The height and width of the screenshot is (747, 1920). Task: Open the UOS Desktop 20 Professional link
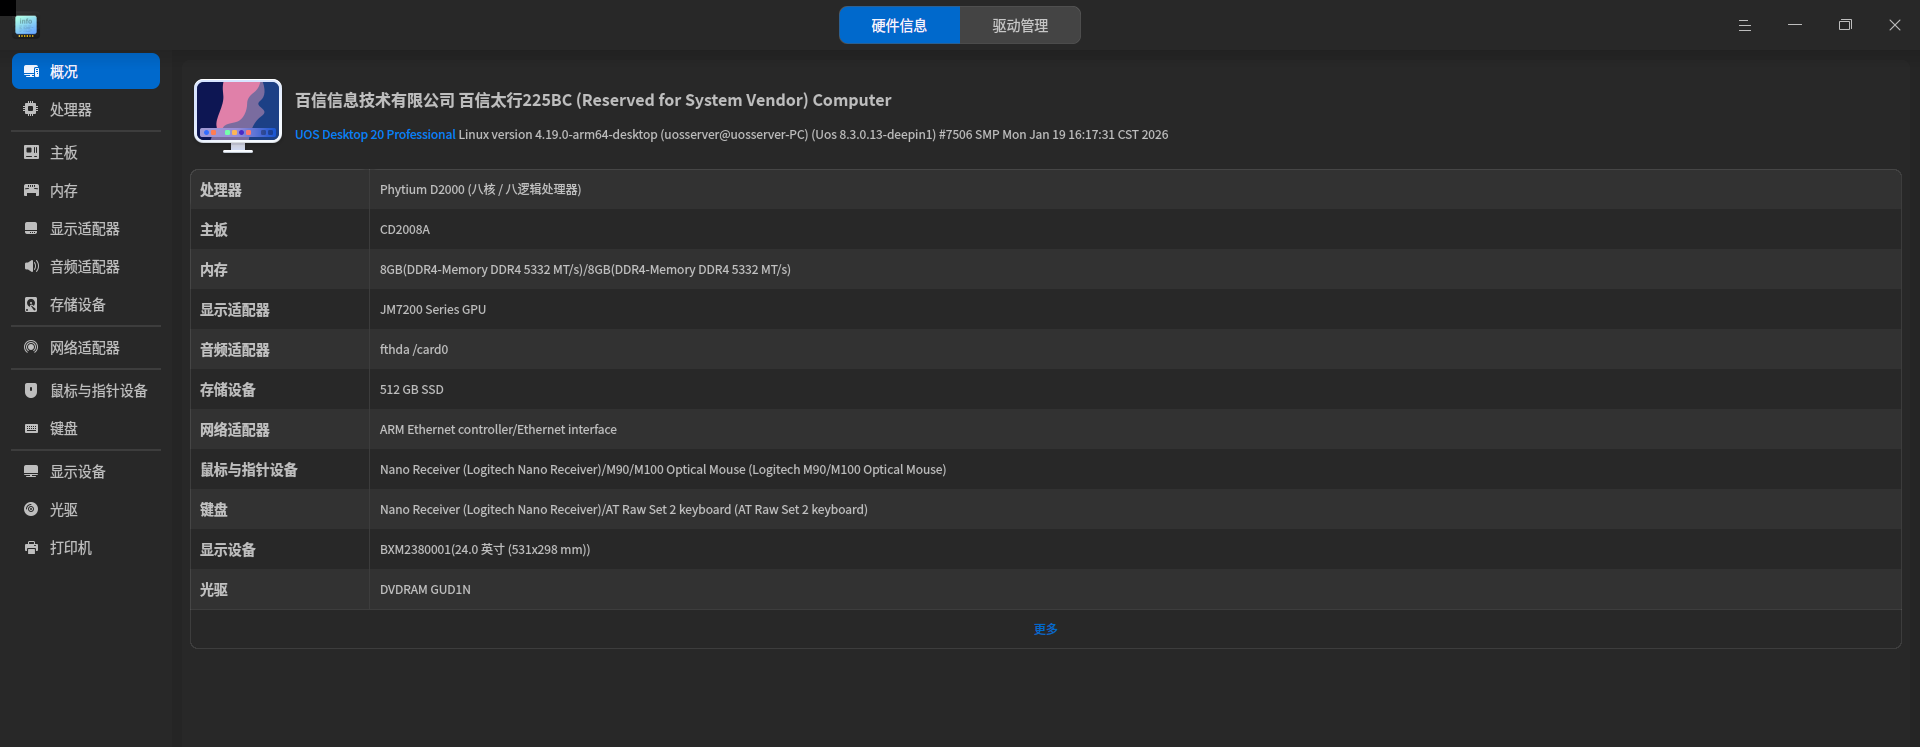375,135
